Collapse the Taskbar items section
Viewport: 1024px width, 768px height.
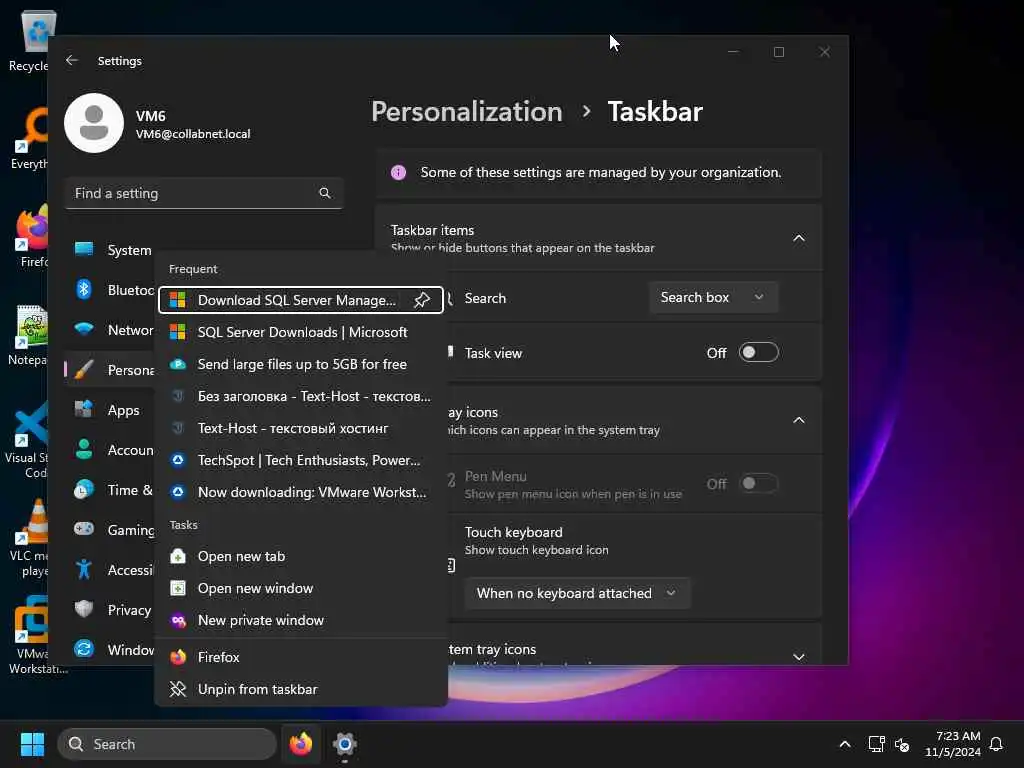click(798, 238)
